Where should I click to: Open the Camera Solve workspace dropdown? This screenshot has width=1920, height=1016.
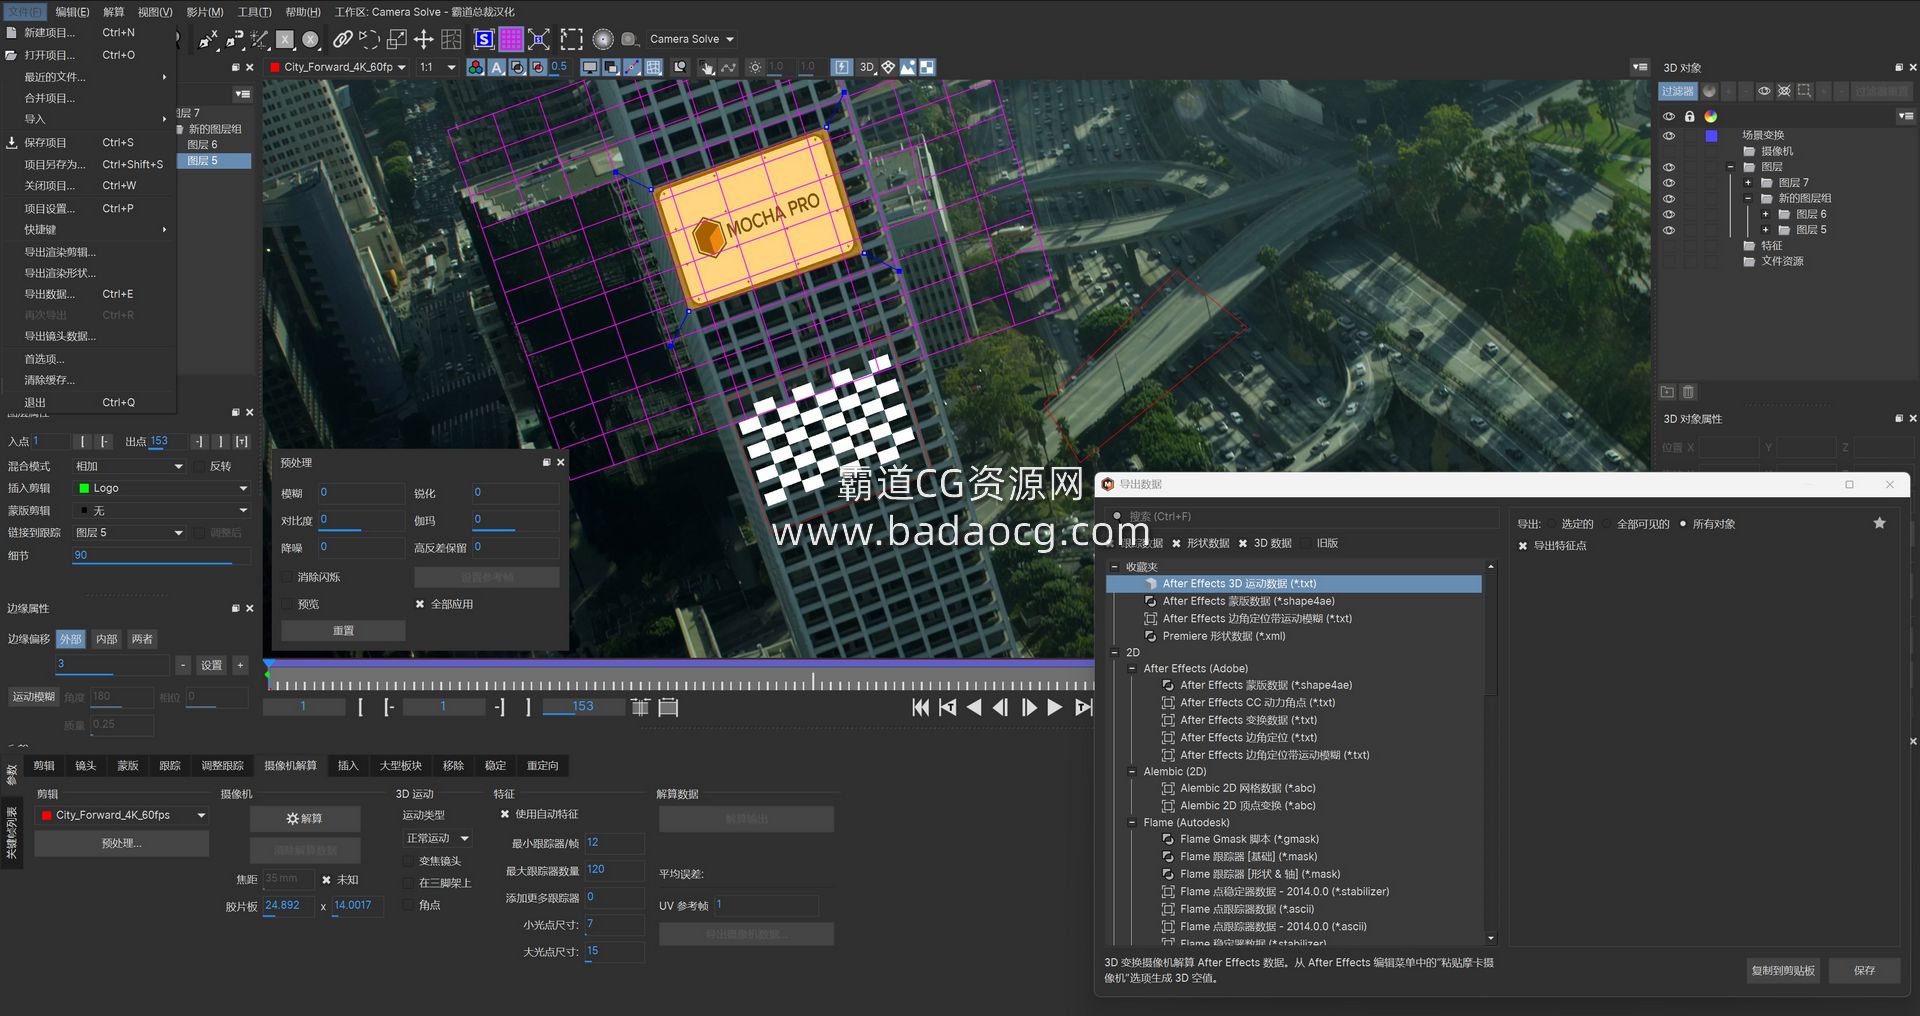coord(692,39)
